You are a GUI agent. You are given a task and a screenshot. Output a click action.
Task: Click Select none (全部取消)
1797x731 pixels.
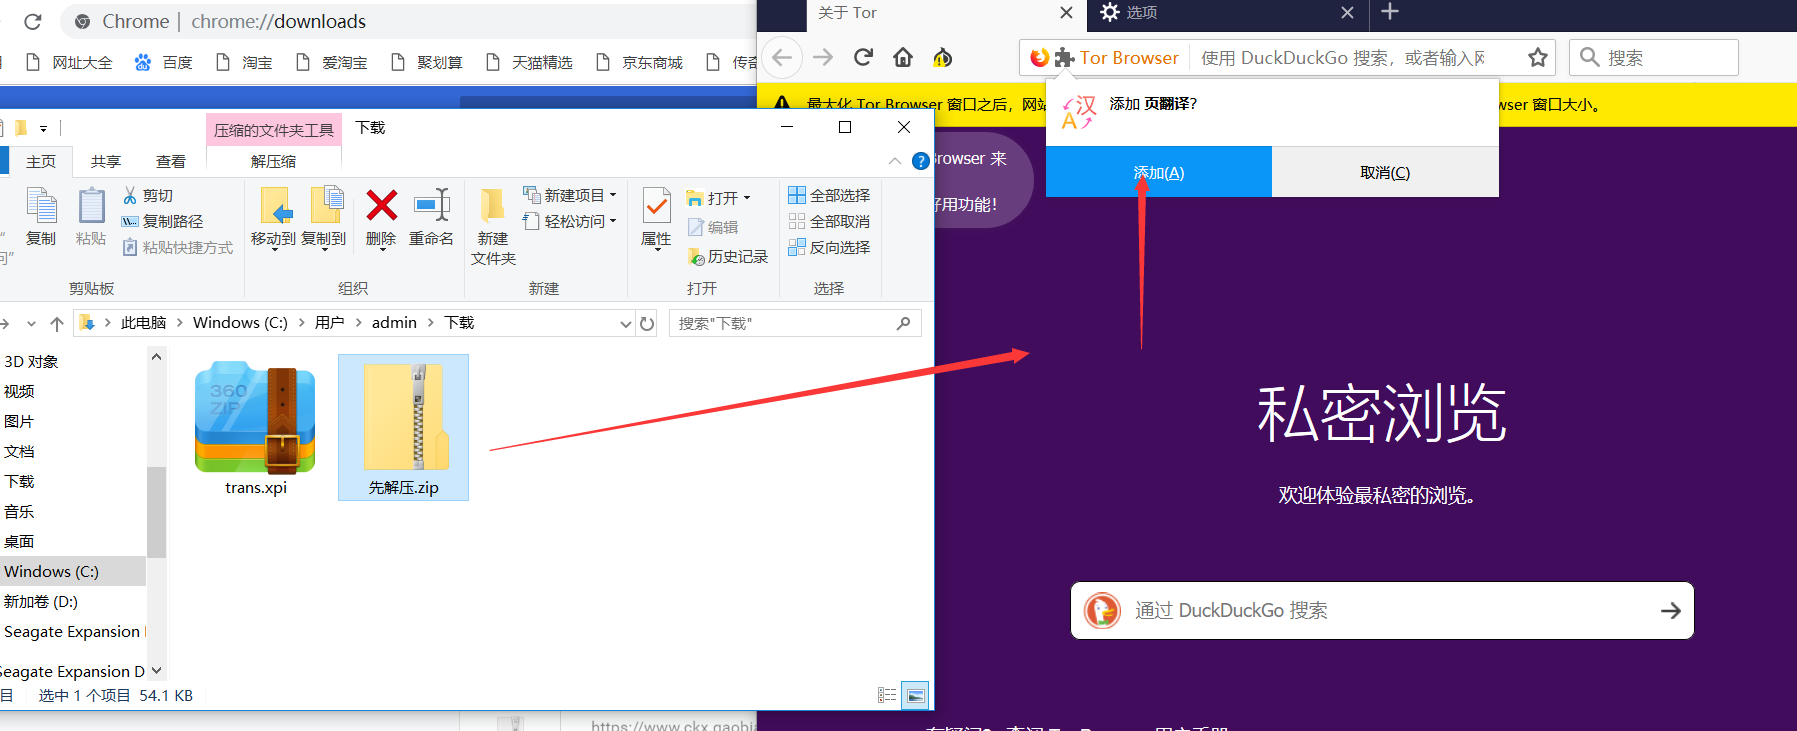(x=829, y=222)
